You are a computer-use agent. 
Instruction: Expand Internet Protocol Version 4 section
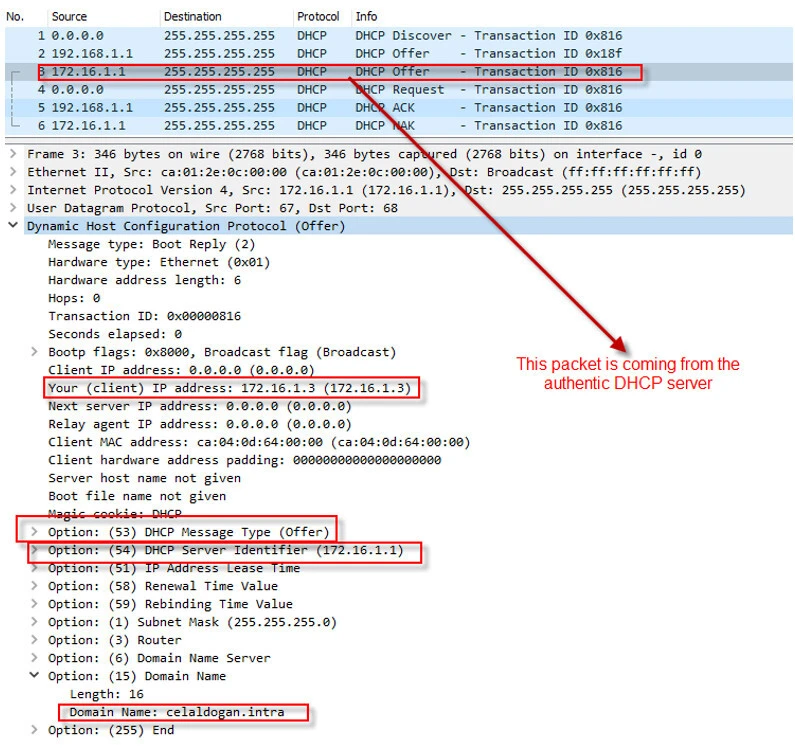pos(12,190)
